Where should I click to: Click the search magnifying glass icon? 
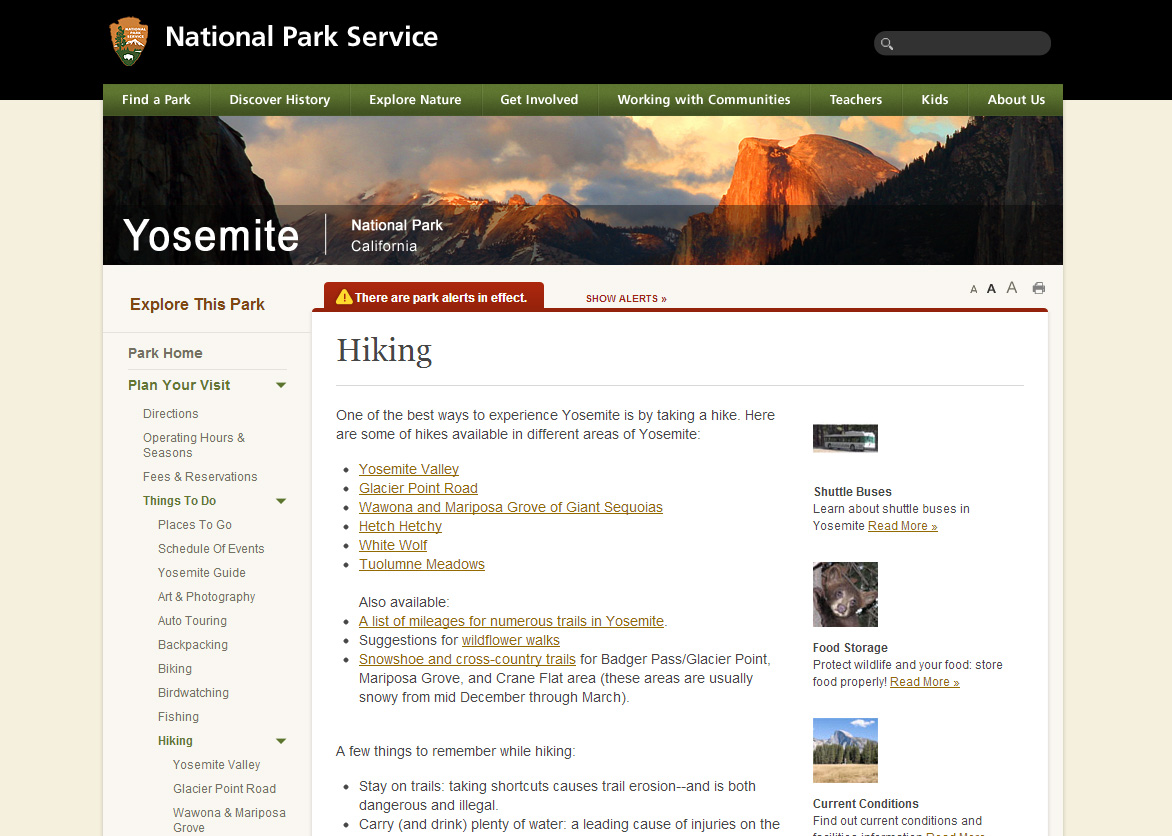[887, 44]
